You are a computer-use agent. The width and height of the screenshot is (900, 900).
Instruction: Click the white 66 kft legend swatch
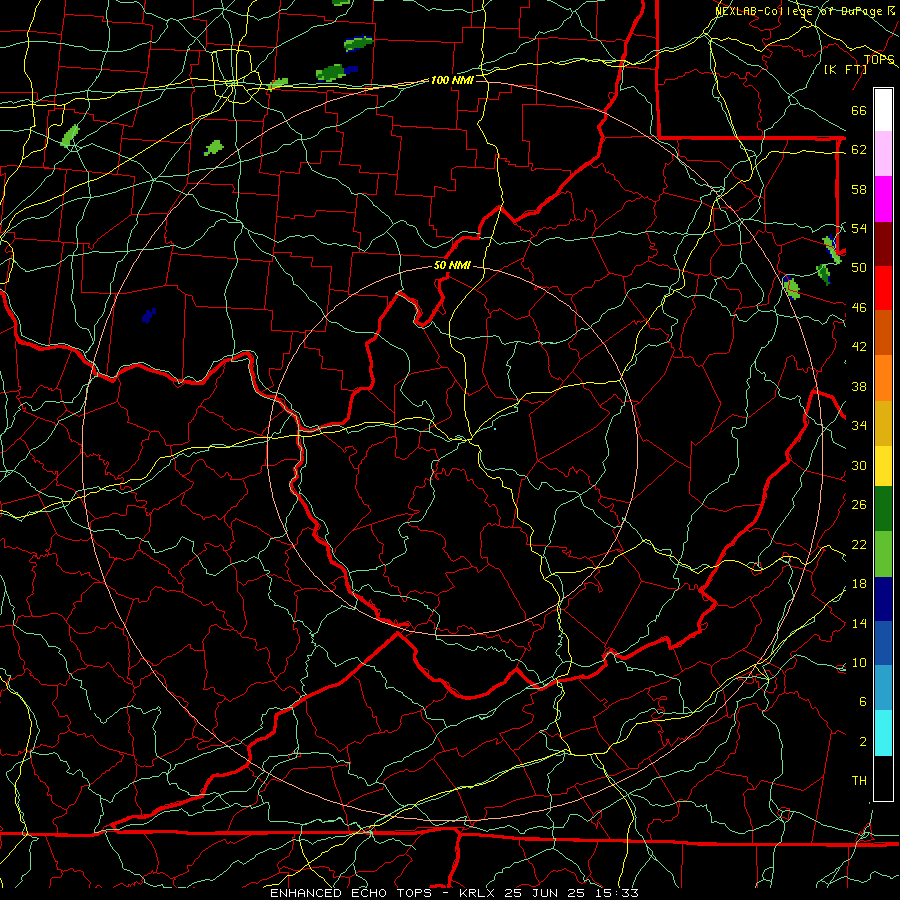click(883, 110)
